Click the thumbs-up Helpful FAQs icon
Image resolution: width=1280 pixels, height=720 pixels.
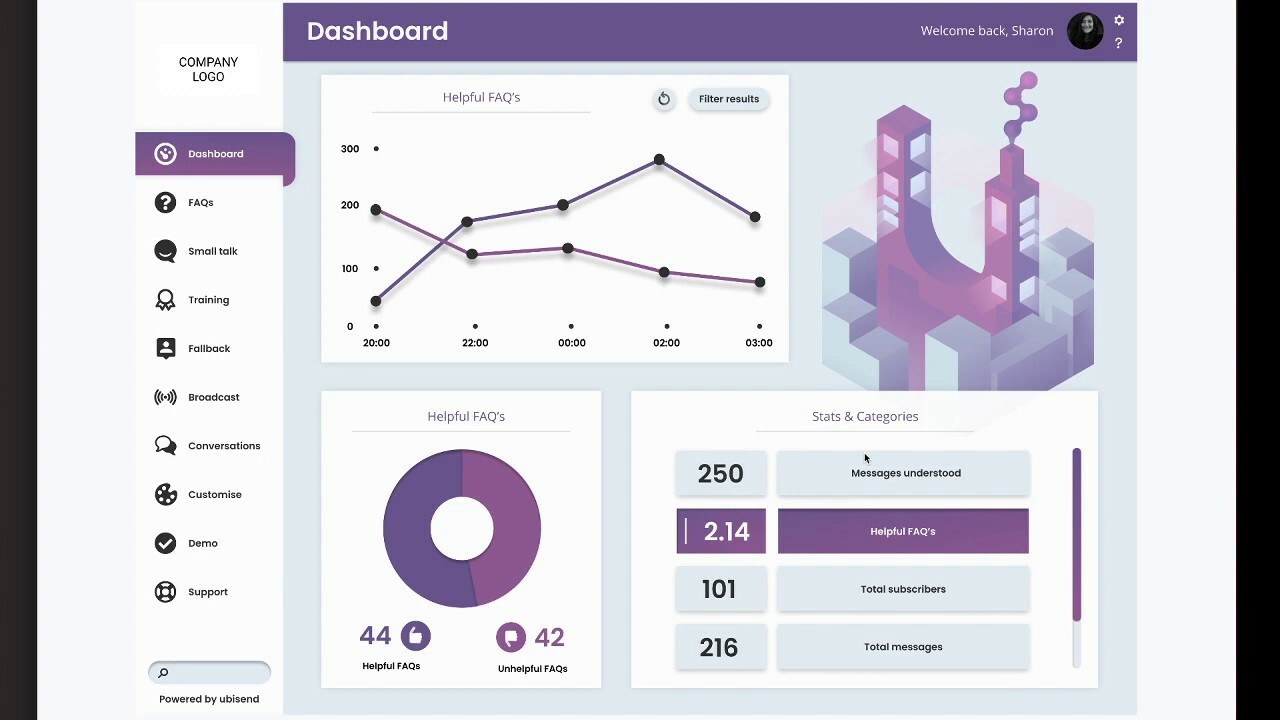click(416, 636)
